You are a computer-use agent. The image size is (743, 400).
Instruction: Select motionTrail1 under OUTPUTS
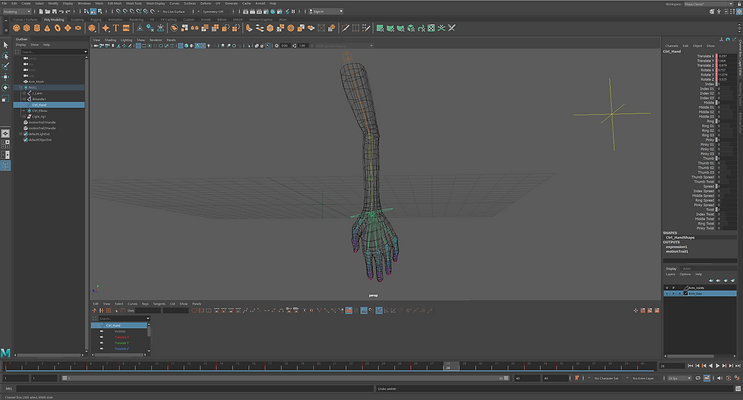677,251
